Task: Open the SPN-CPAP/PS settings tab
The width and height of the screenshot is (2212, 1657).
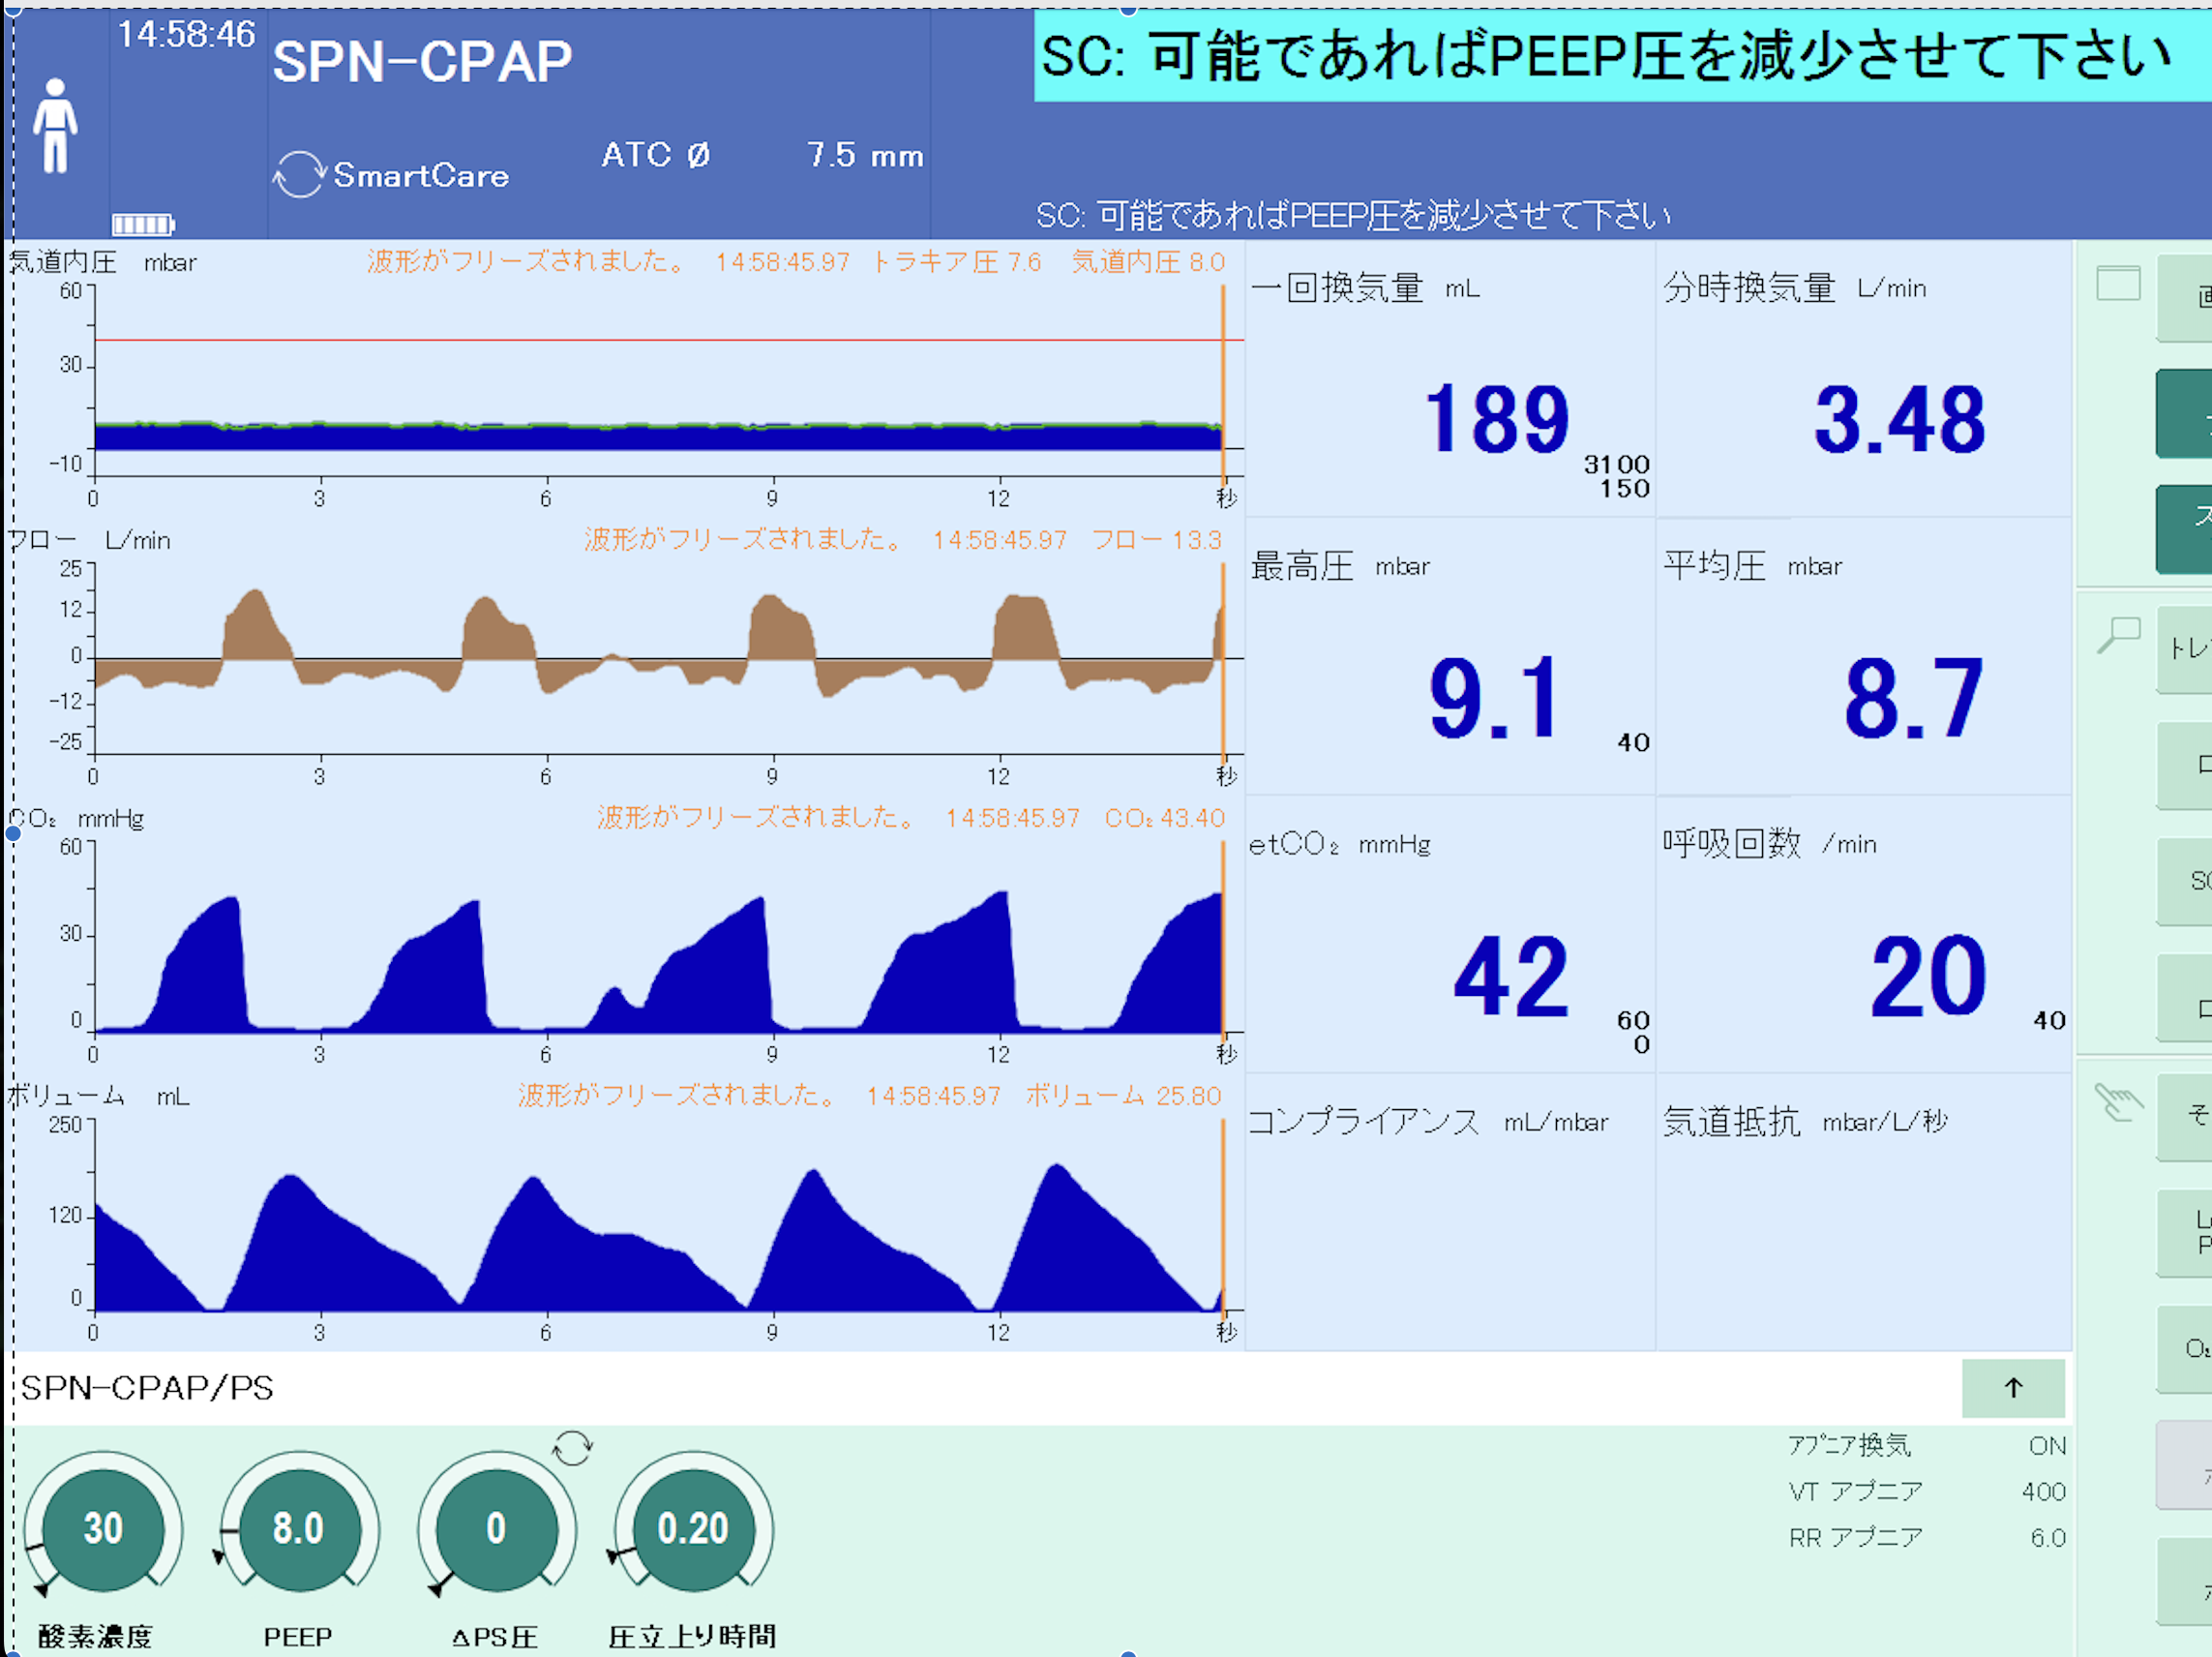Action: 147,1387
